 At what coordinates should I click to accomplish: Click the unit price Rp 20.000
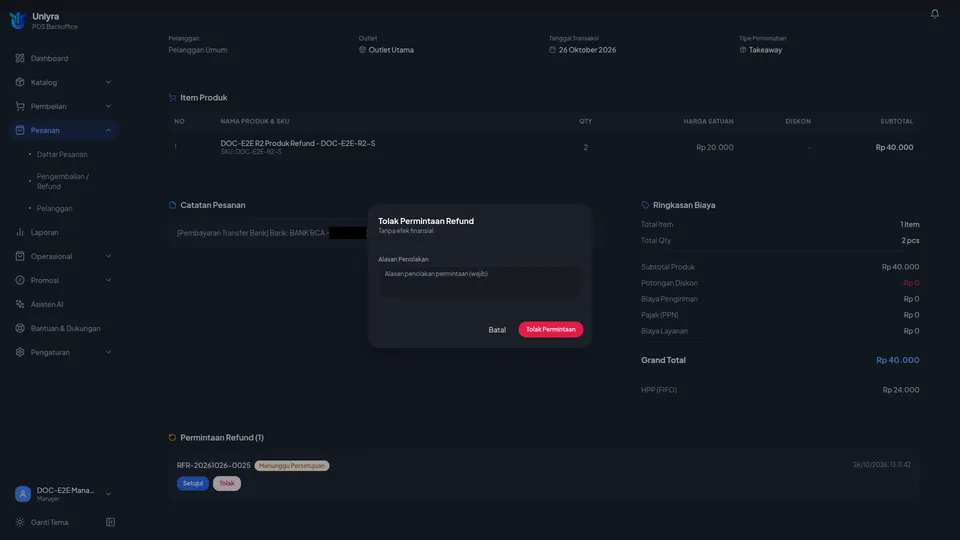coord(714,147)
